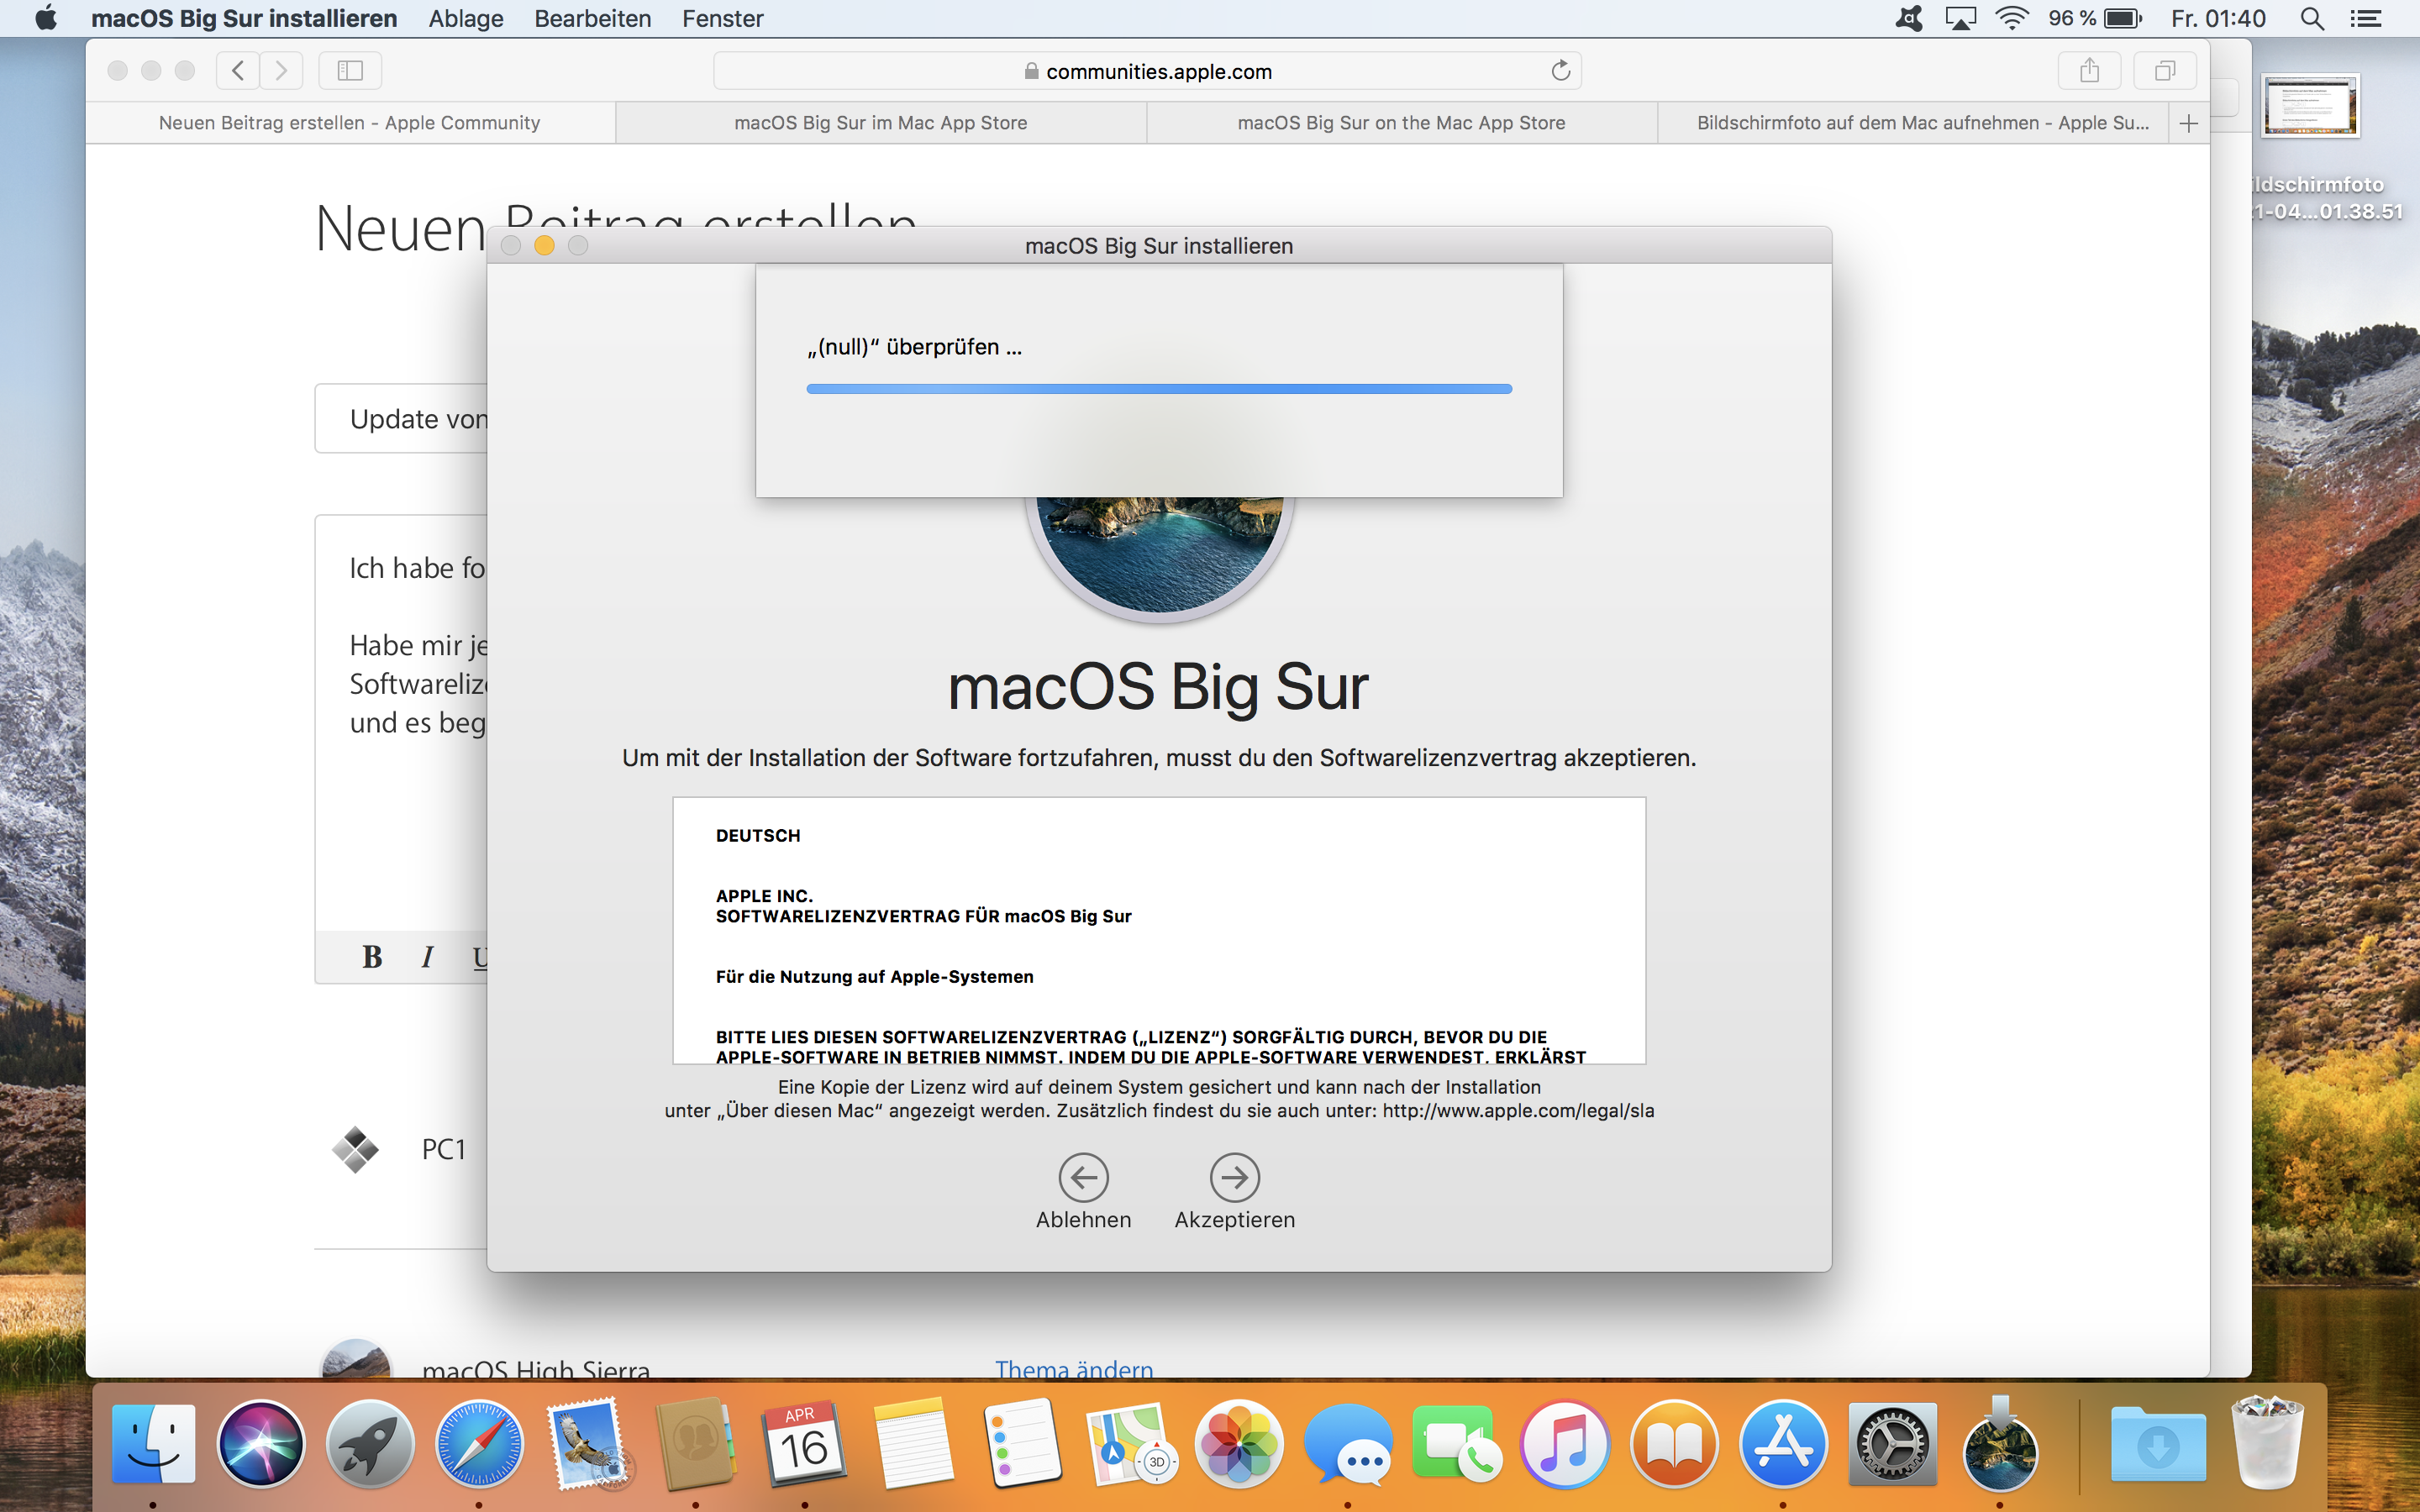The height and width of the screenshot is (1512, 2420).
Task: Open the Ablage menu
Action: point(465,19)
